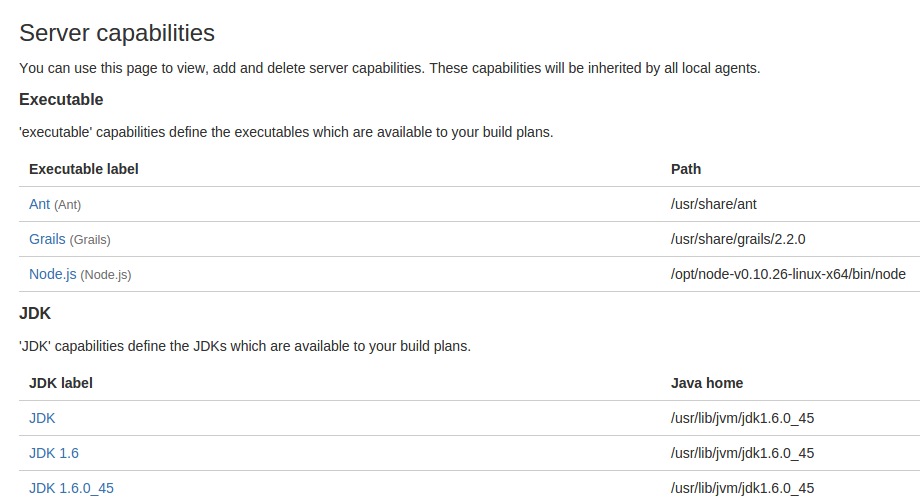The height and width of the screenshot is (504, 920).
Task: Open the plain JDK capability link
Action: [42, 418]
